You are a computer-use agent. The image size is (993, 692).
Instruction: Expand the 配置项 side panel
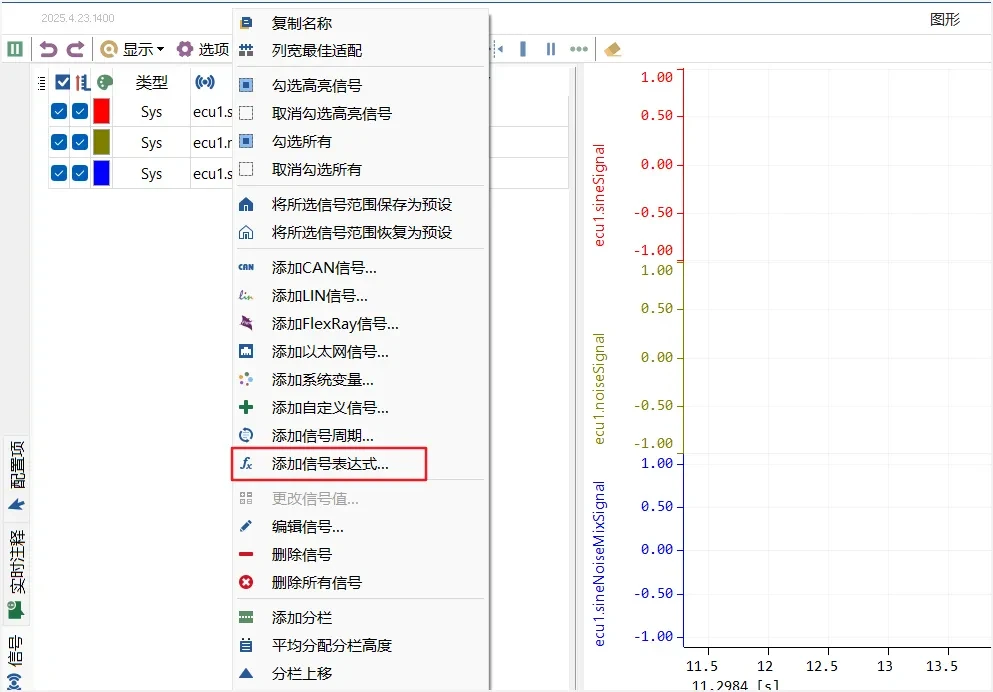pos(17,475)
